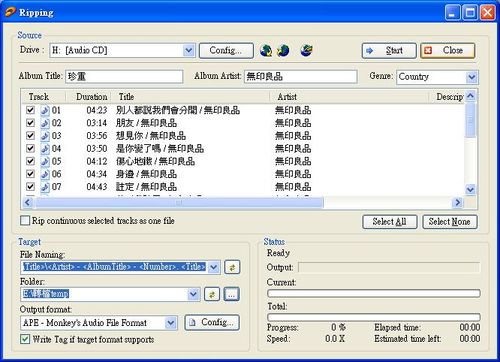Screen dimensions: 500x362
Task: Open the Output format dropdown
Action: click(x=171, y=323)
